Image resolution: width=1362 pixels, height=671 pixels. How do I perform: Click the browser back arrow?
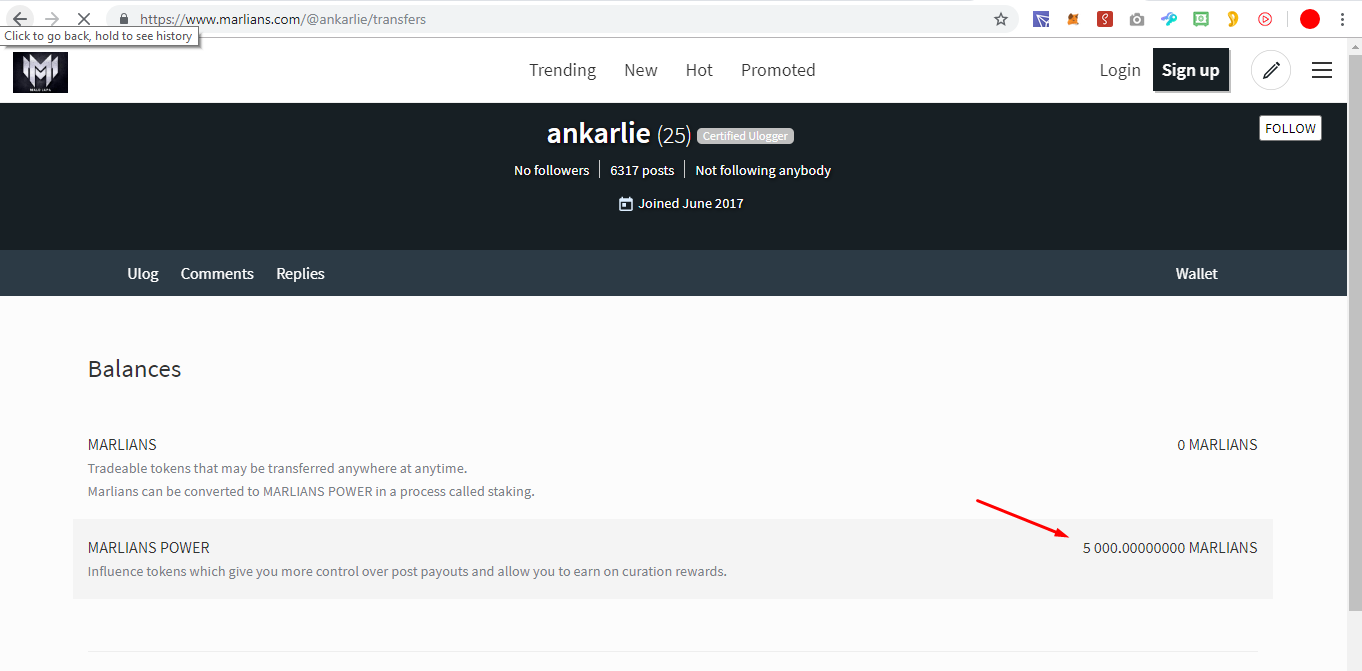pyautogui.click(x=20, y=19)
